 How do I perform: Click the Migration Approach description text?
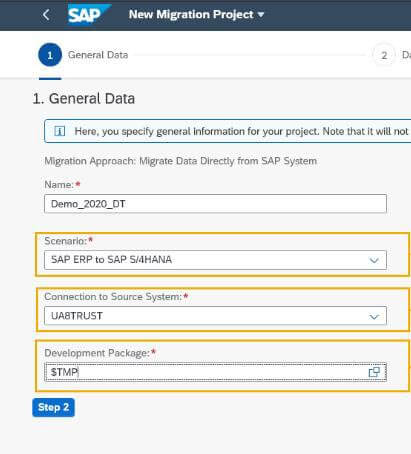click(x=181, y=161)
